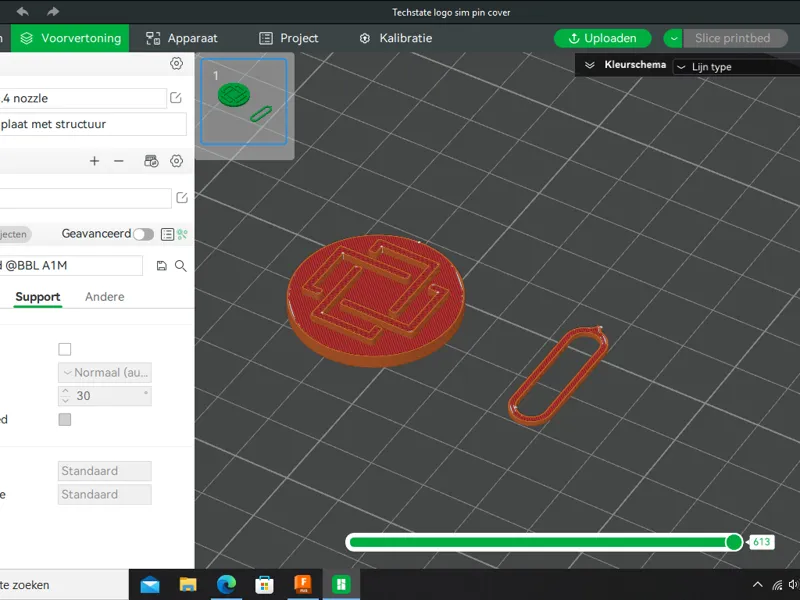Click the 613 slider value label

(x=761, y=542)
